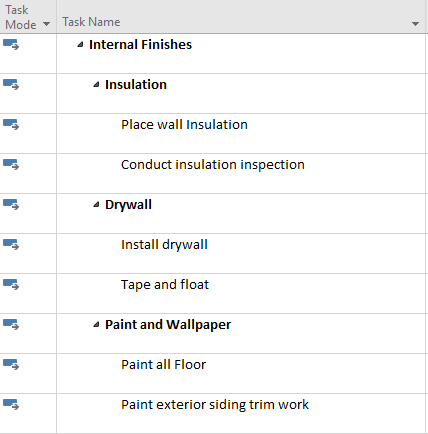
Task: Select task mode icon beside Paint all Floor
Action: click(11, 364)
